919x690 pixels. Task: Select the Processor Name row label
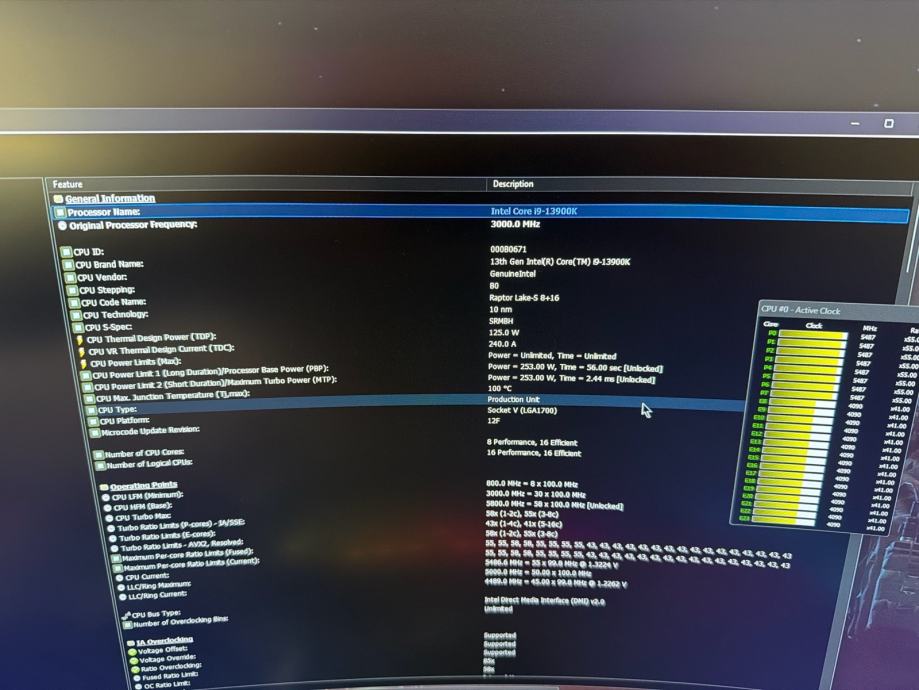pos(104,212)
